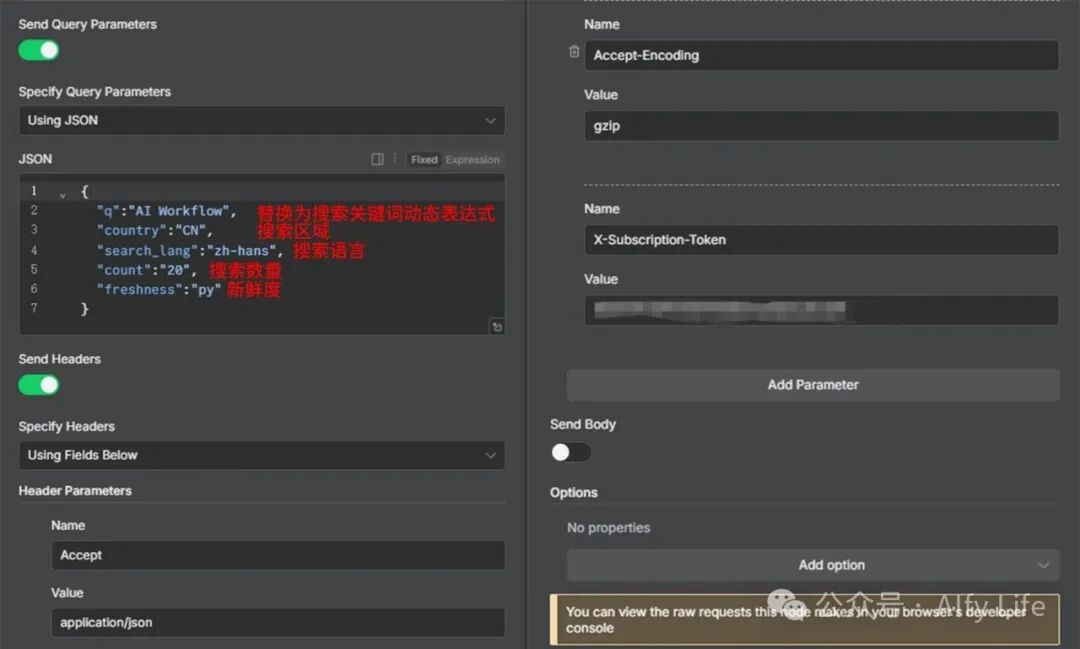This screenshot has height=649, width=1080.
Task: Click the "search_lang":"zh-hans" line
Action: coord(190,251)
